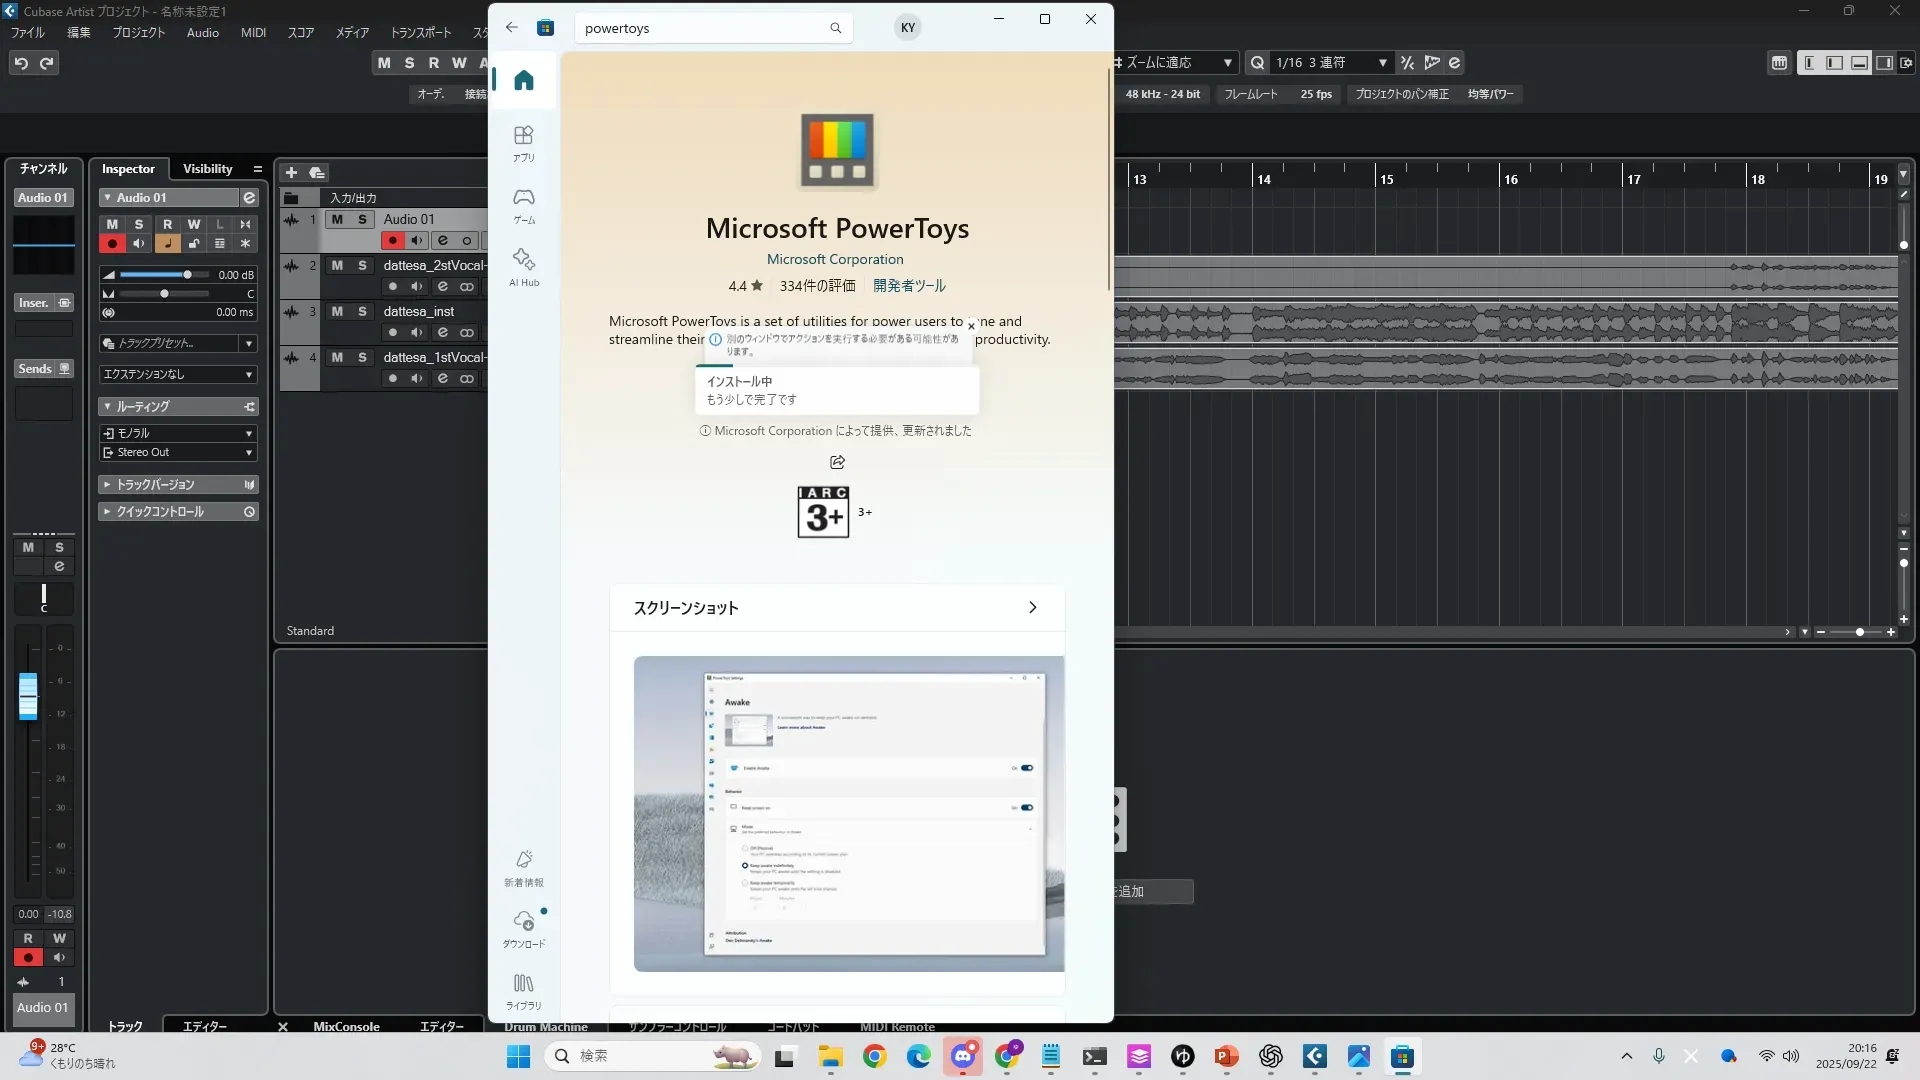Open the Library icon in Store sidebar

(x=523, y=990)
